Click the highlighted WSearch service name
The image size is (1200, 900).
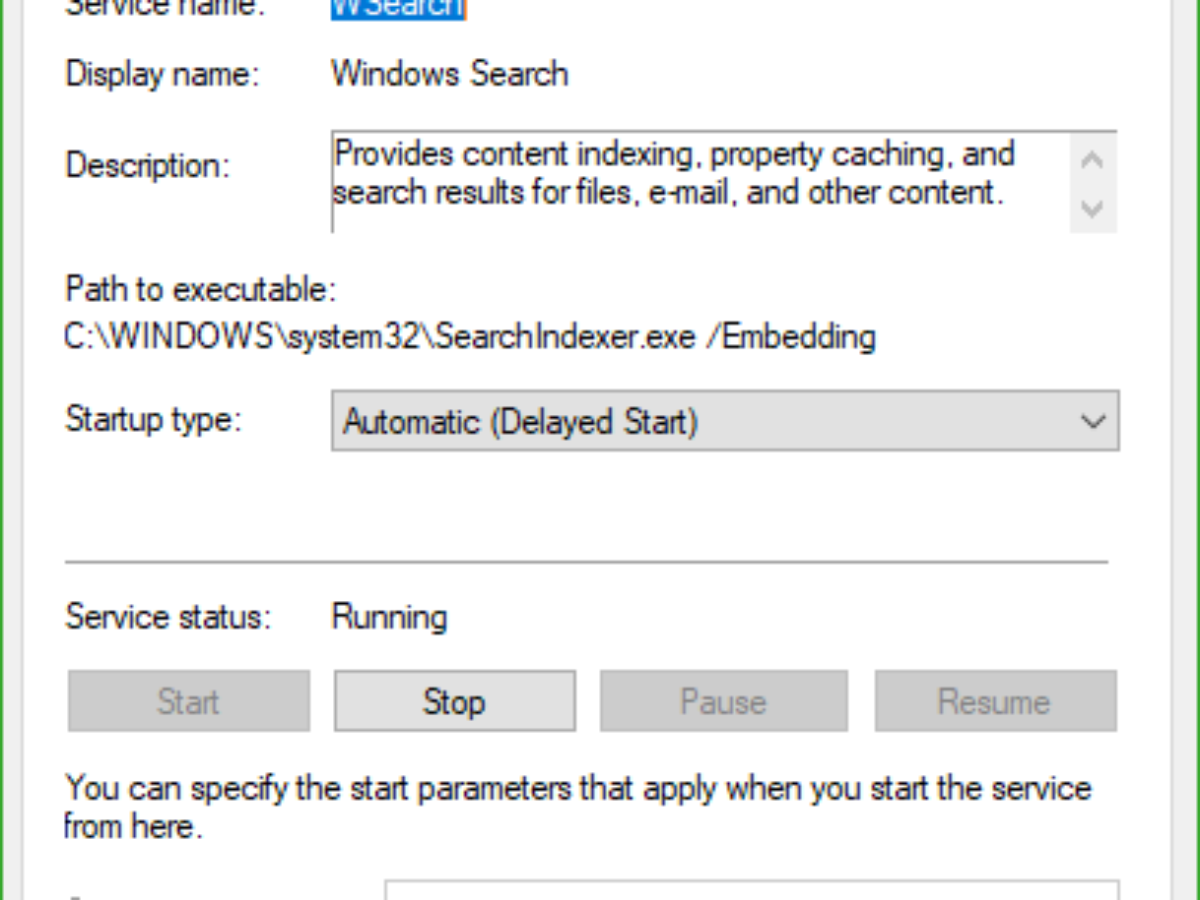[x=398, y=10]
